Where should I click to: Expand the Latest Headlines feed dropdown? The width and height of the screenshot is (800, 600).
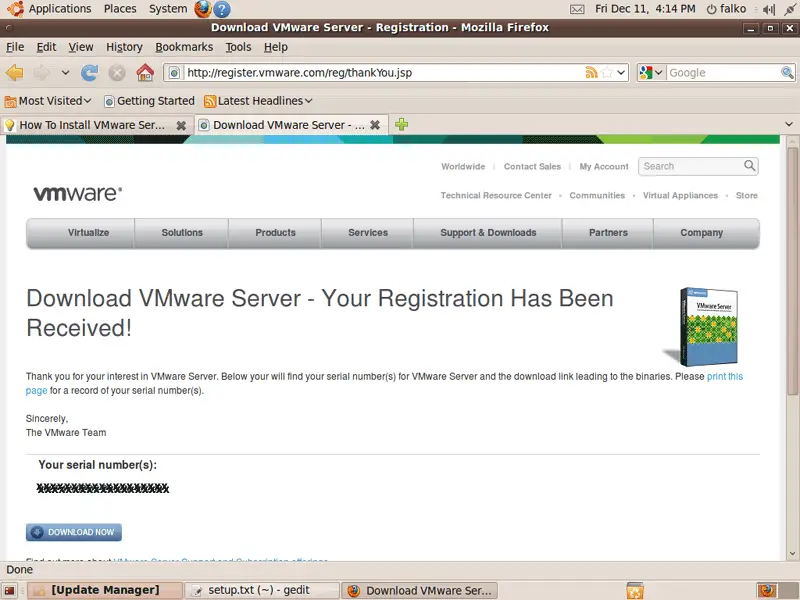coord(258,101)
